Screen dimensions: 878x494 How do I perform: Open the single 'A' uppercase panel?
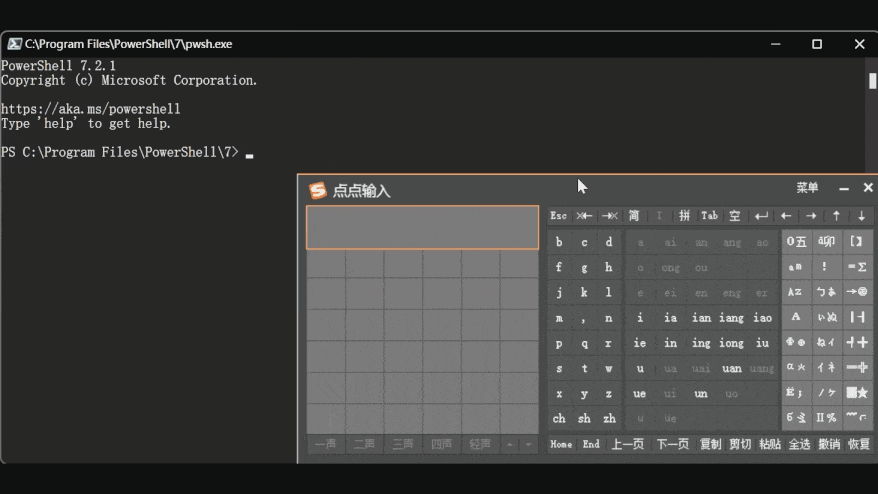[x=796, y=317]
